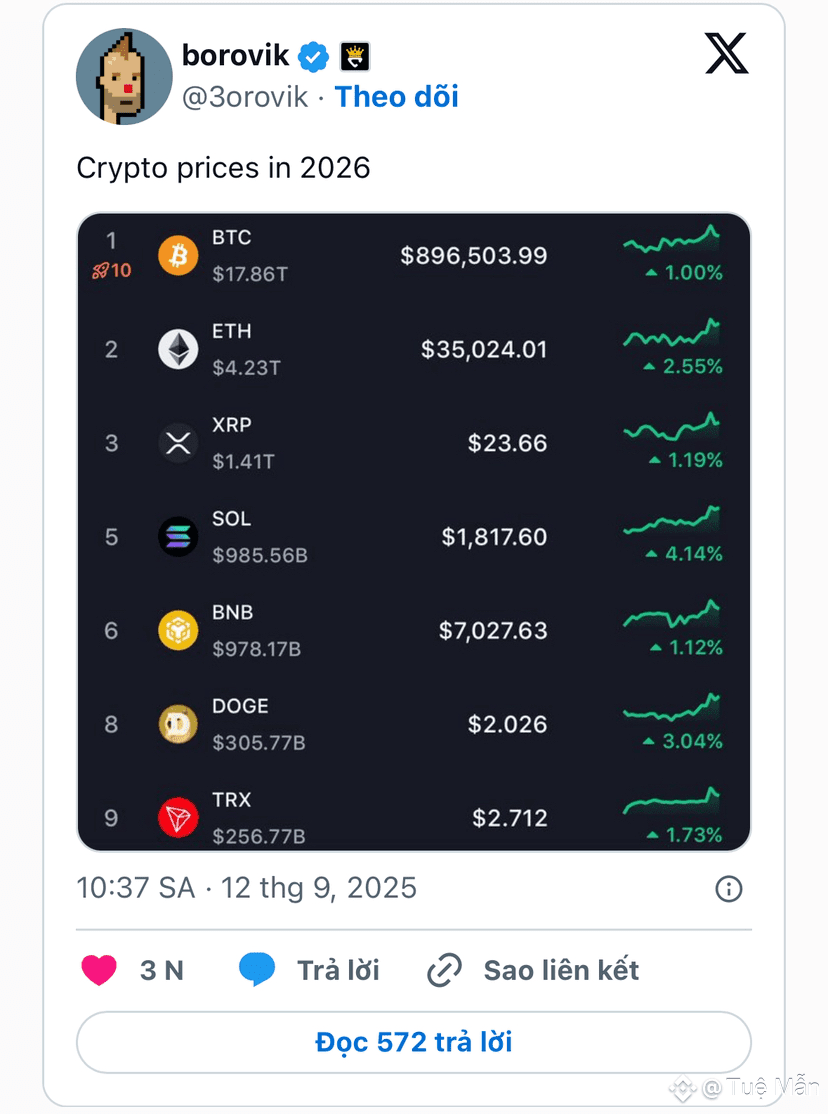The width and height of the screenshot is (828, 1114).
Task: Read 572 replies button
Action: [414, 1042]
